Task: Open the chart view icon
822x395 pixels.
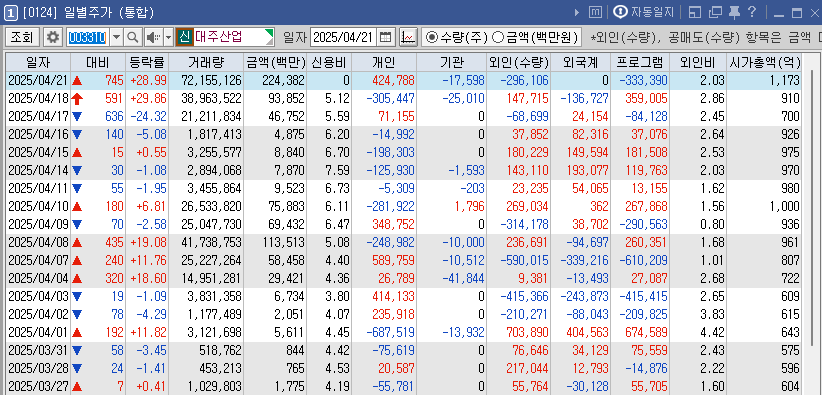Action: [408, 37]
